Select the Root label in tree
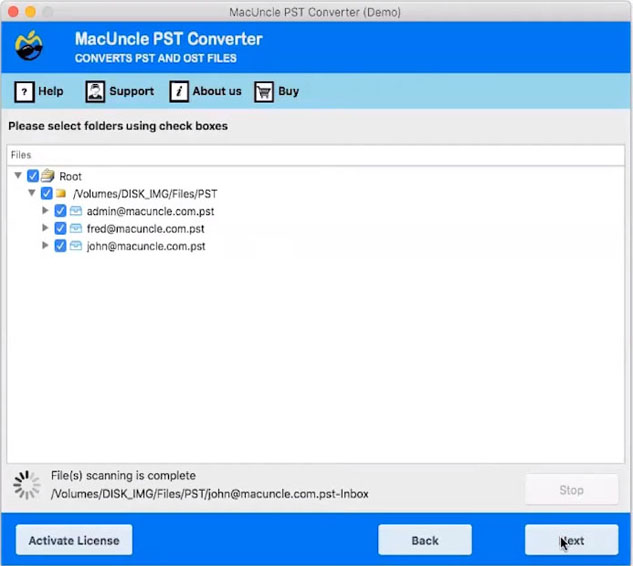Viewport: 633px width, 566px height. [x=70, y=176]
